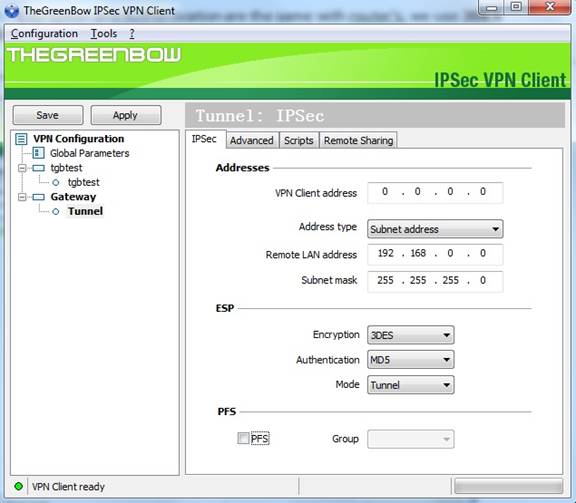
Task: Click the tgbtest tunnel circle icon
Action: coord(55,182)
